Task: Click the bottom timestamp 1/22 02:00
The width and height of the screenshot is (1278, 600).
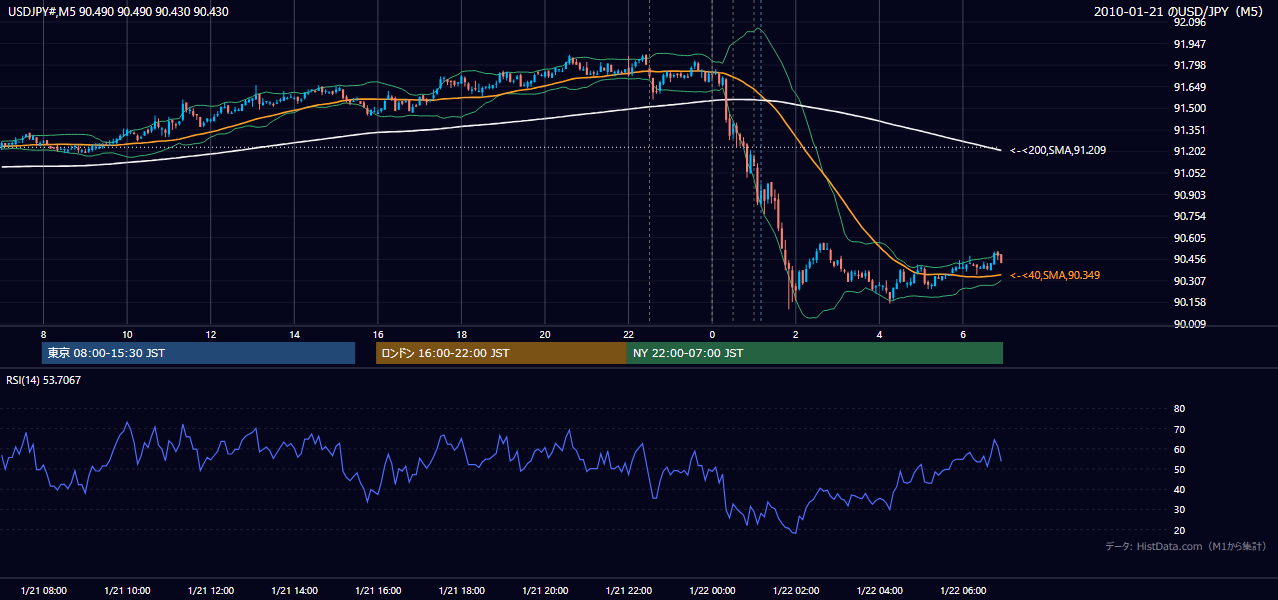Action: pyautogui.click(x=795, y=590)
